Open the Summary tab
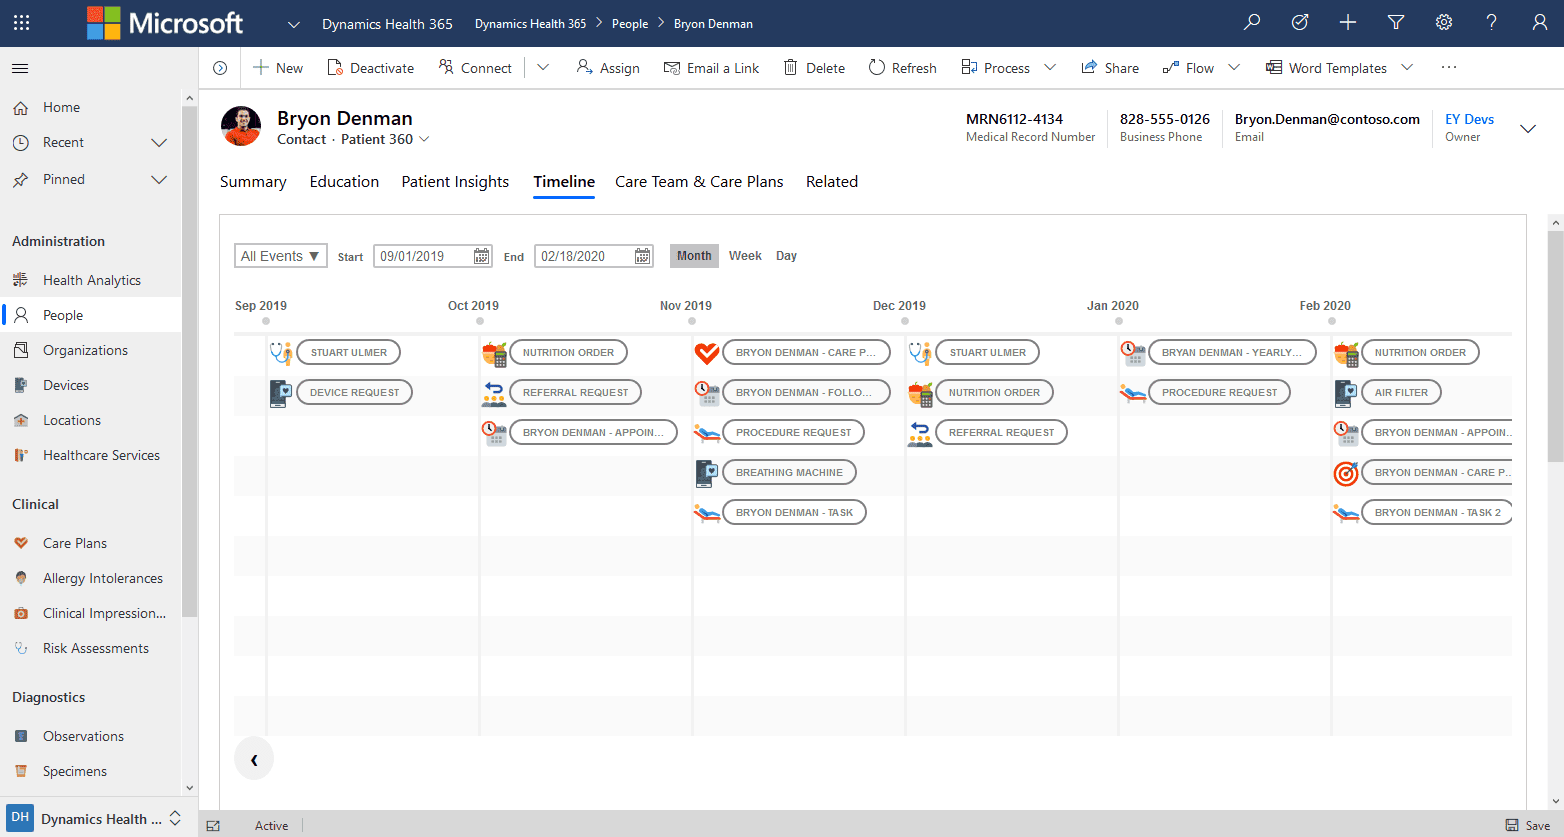 pos(253,182)
